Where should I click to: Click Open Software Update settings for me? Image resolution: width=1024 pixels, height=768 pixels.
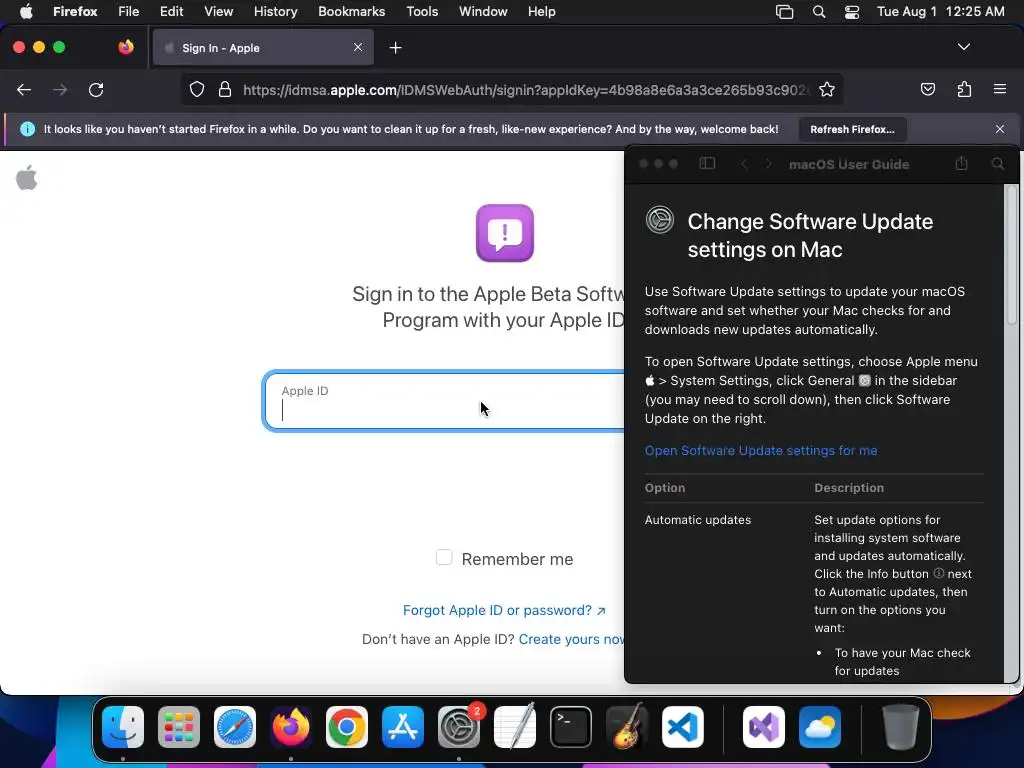(x=761, y=451)
